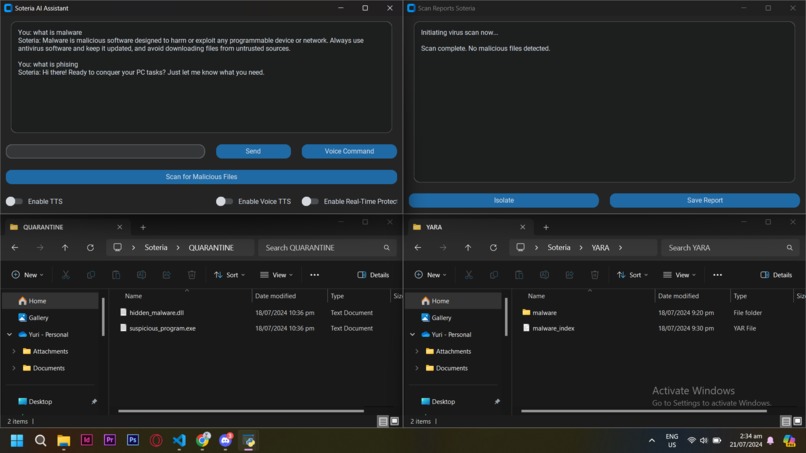Image resolution: width=806 pixels, height=453 pixels.
Task: Click the Voice Command button
Action: coord(349,151)
